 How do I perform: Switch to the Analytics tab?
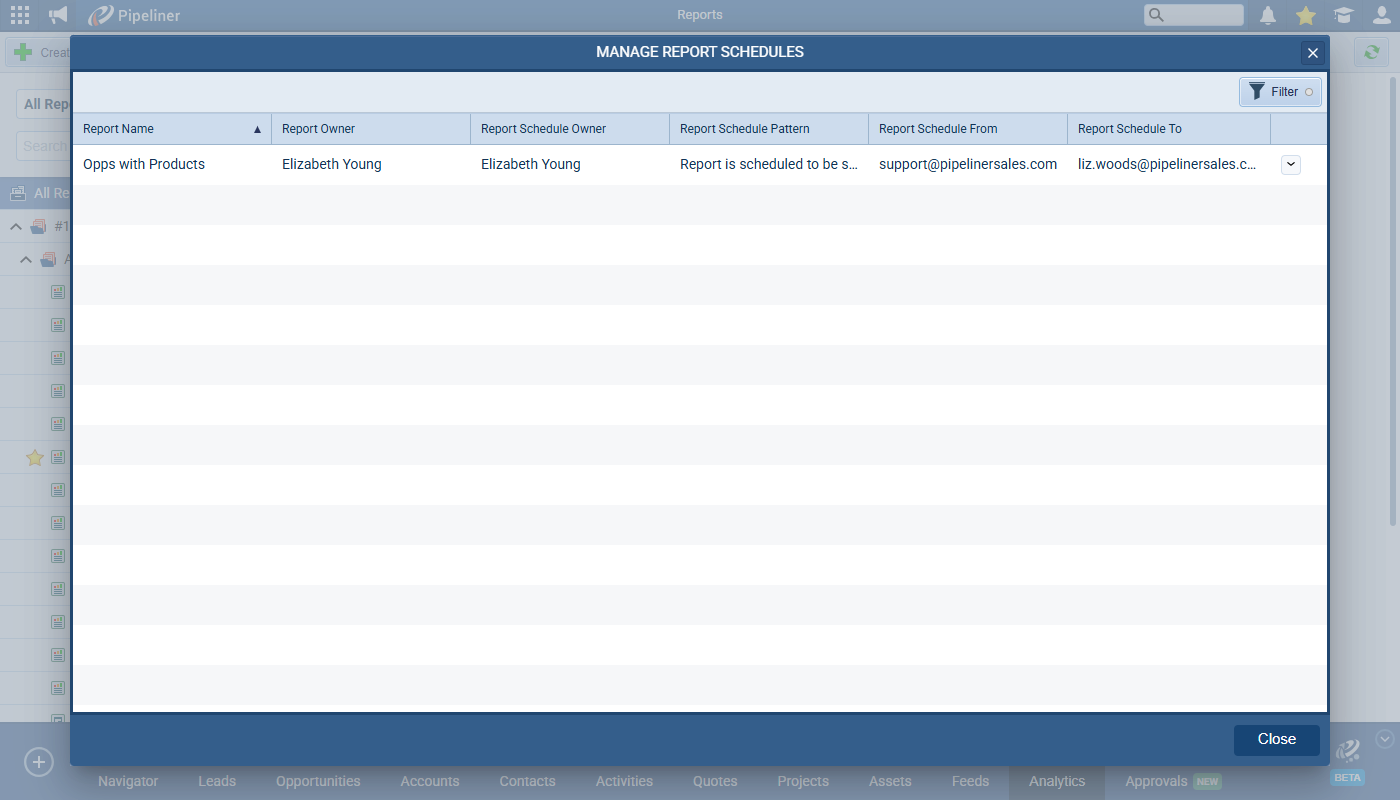click(1057, 781)
